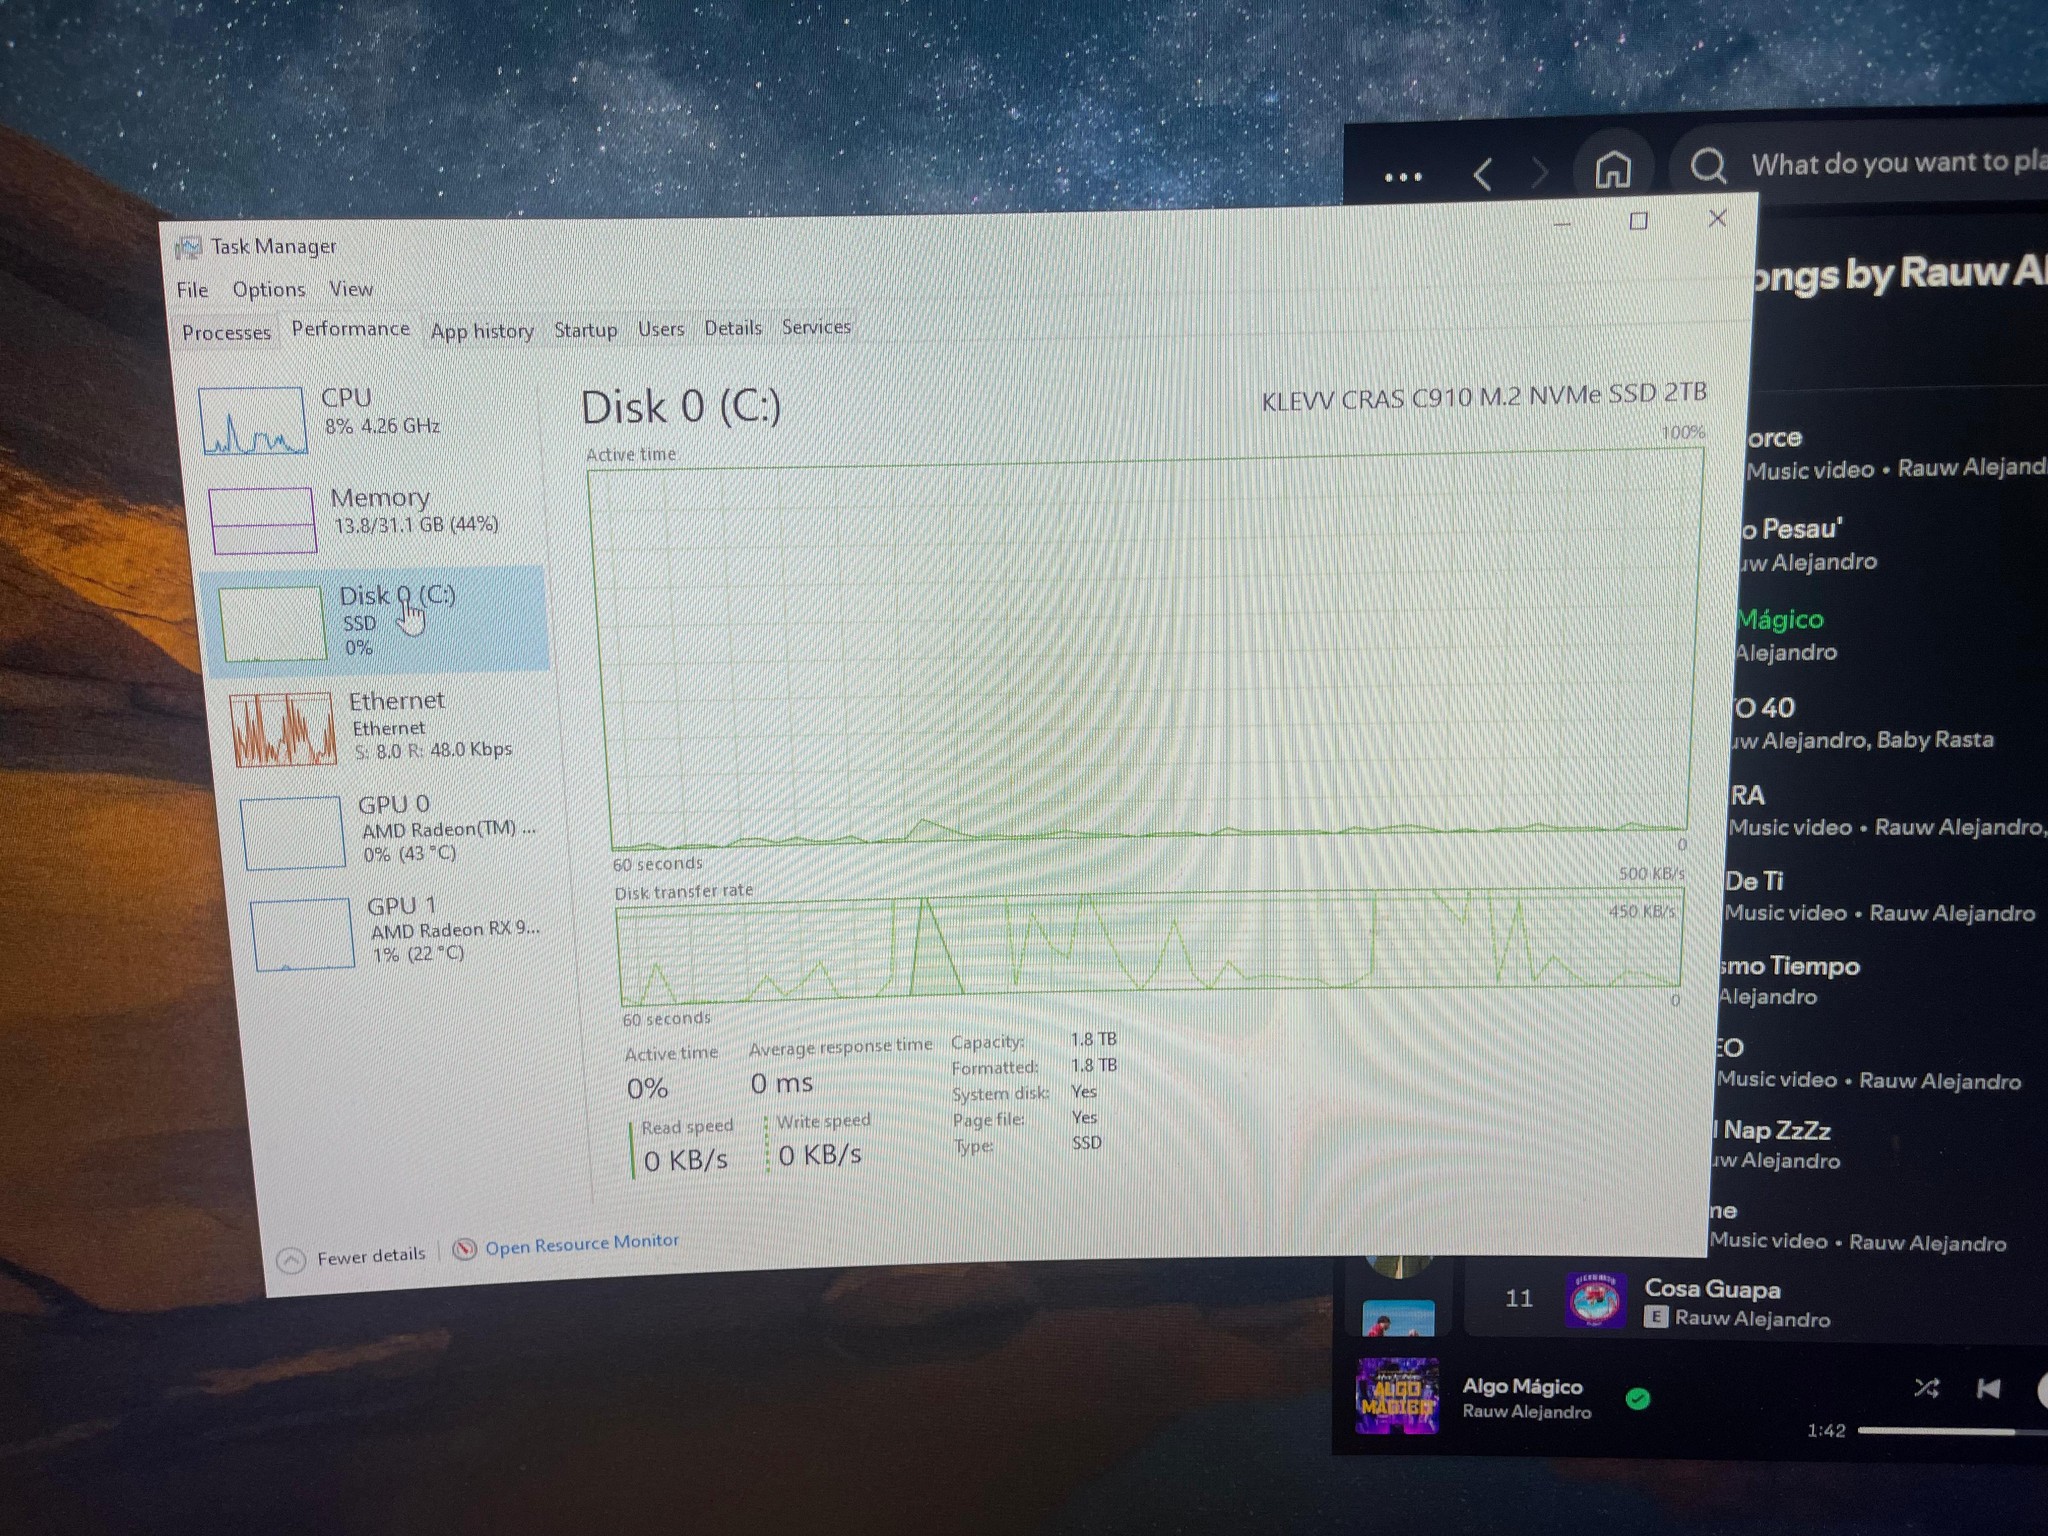Screen dimensions: 2048x1536
Task: Open the Options menu in Task Manager
Action: 269,289
